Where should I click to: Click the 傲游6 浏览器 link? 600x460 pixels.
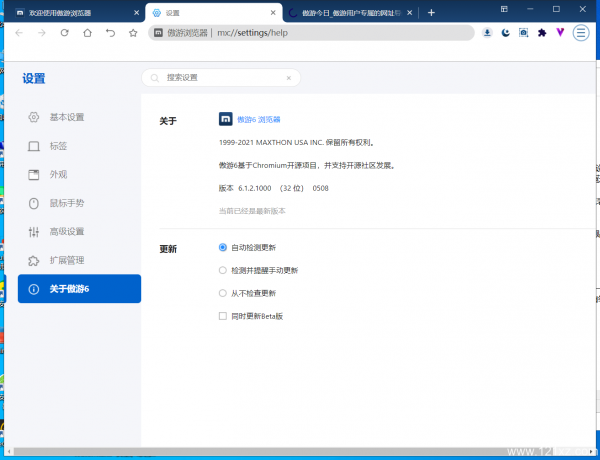coord(259,119)
